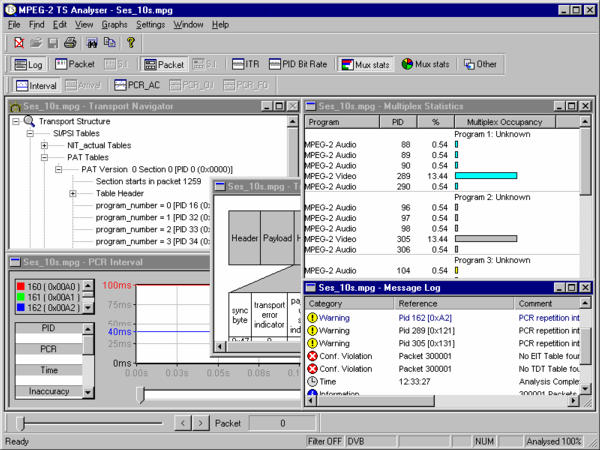Open the pie chart Mux stats view
Viewport: 600px width, 450px height.
[x=426, y=64]
